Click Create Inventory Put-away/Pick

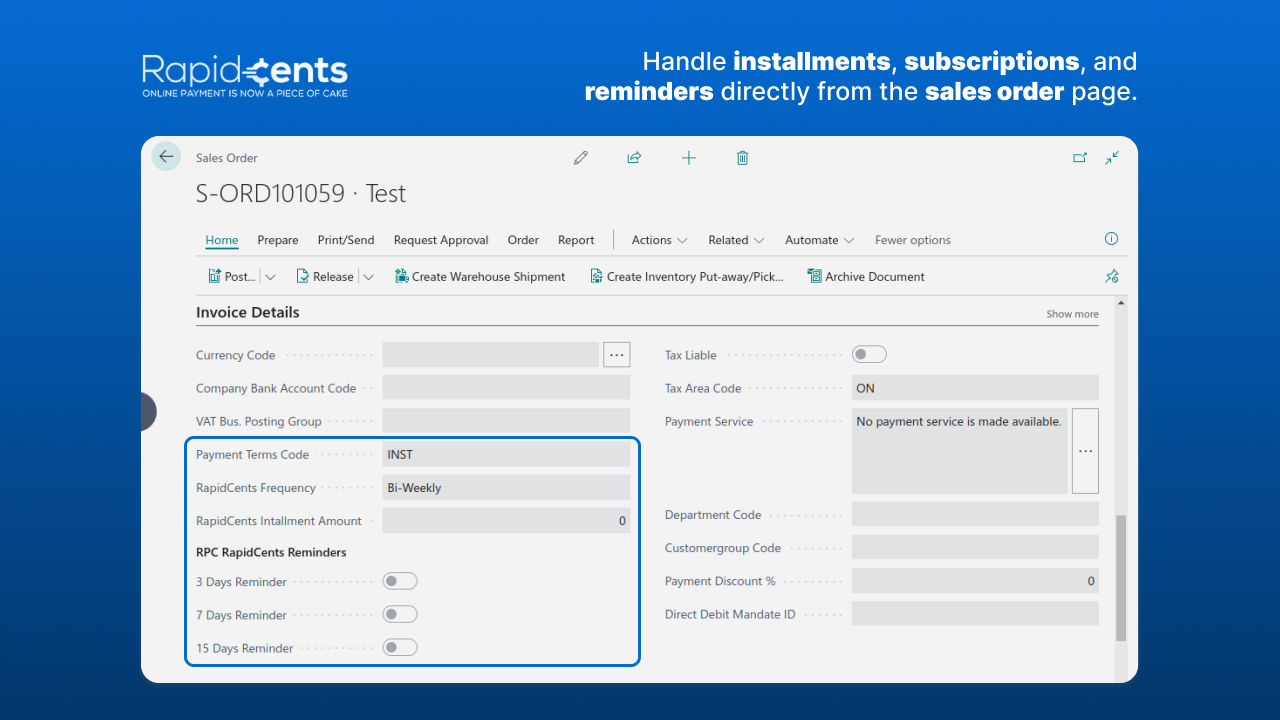click(687, 277)
